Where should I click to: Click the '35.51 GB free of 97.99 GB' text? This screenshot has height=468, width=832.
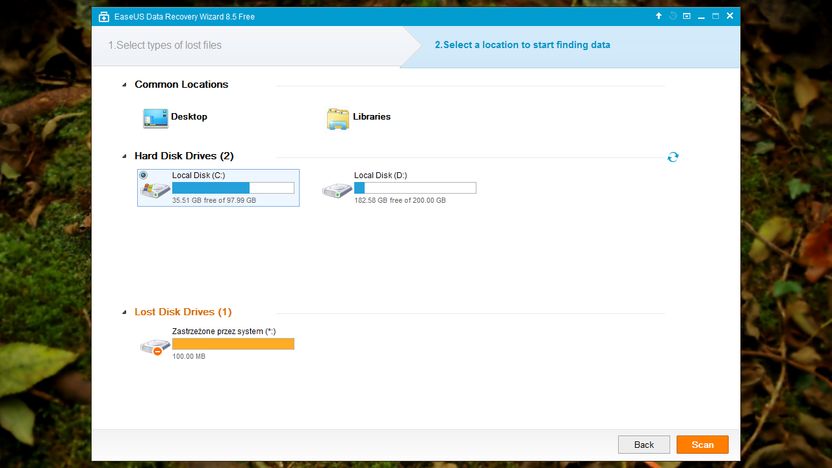[x=214, y=201]
